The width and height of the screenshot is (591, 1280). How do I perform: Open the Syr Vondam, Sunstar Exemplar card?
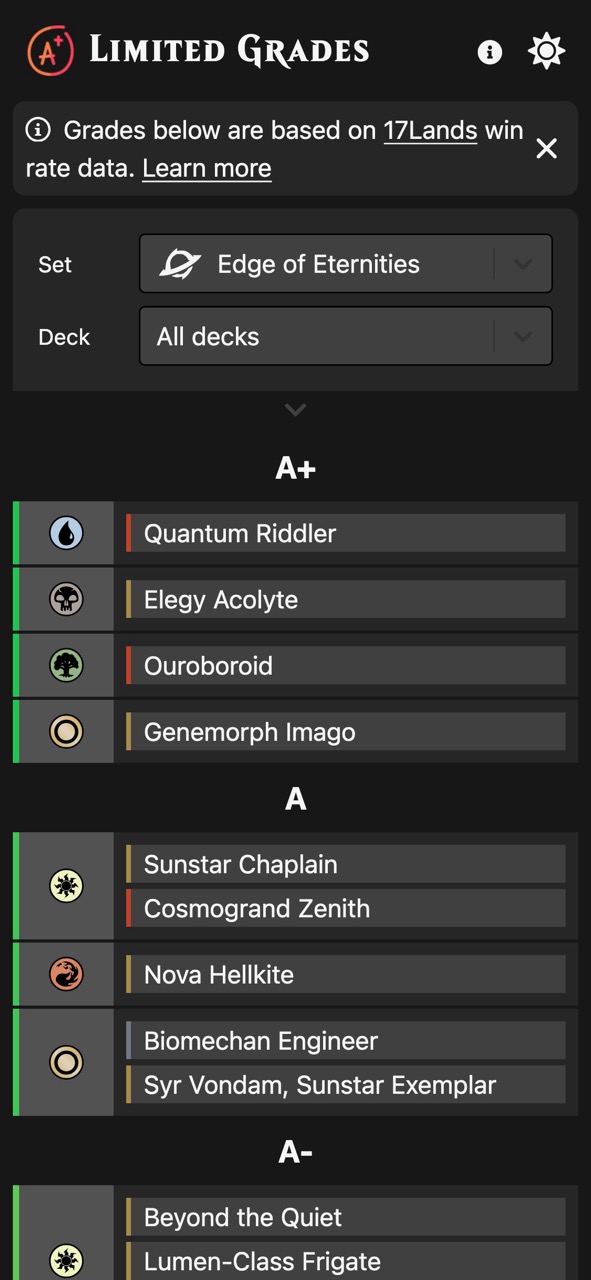(x=346, y=1085)
